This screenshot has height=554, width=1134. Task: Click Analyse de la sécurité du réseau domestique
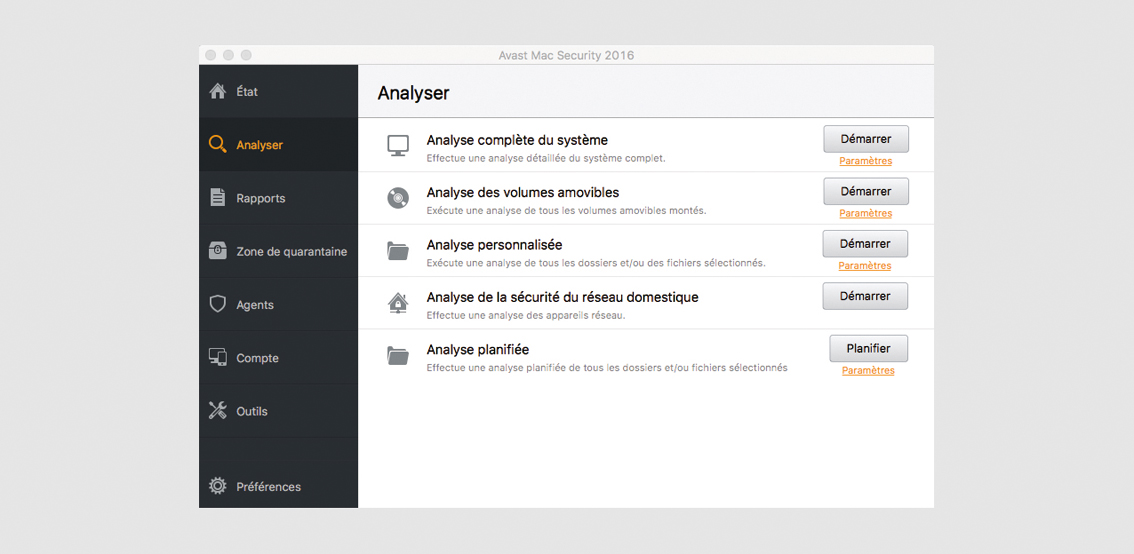pos(563,297)
